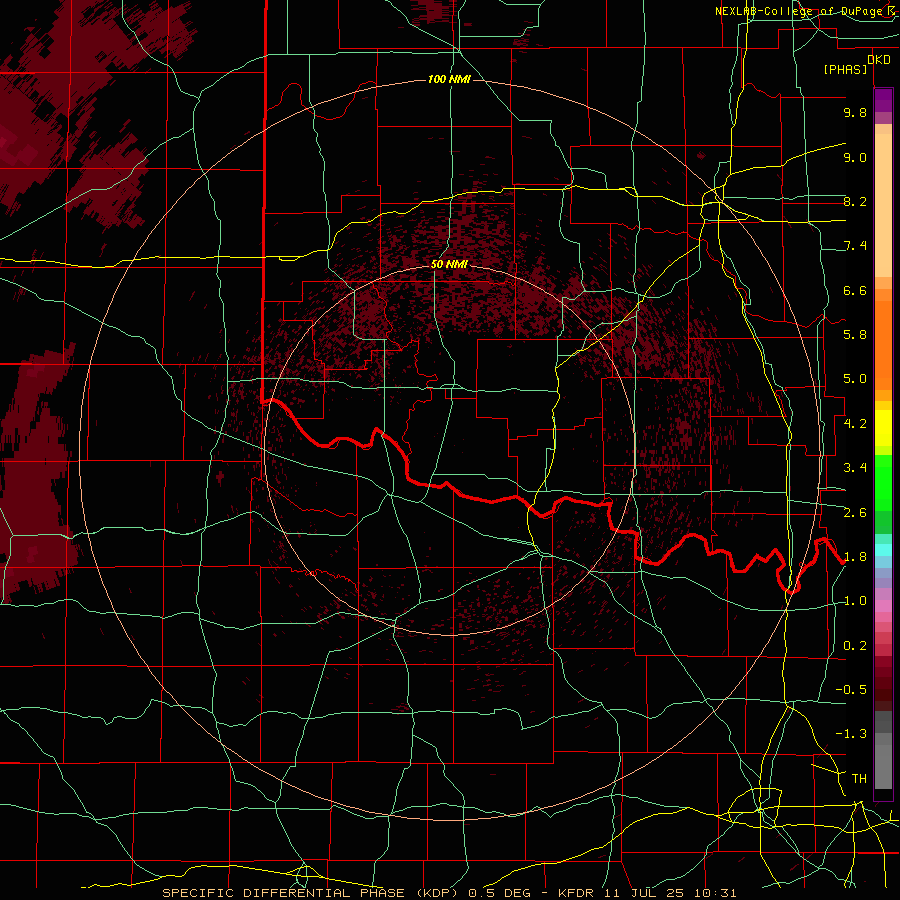Click the 4.2 scale value
Viewport: 900px width, 900px height.
[x=855, y=424]
